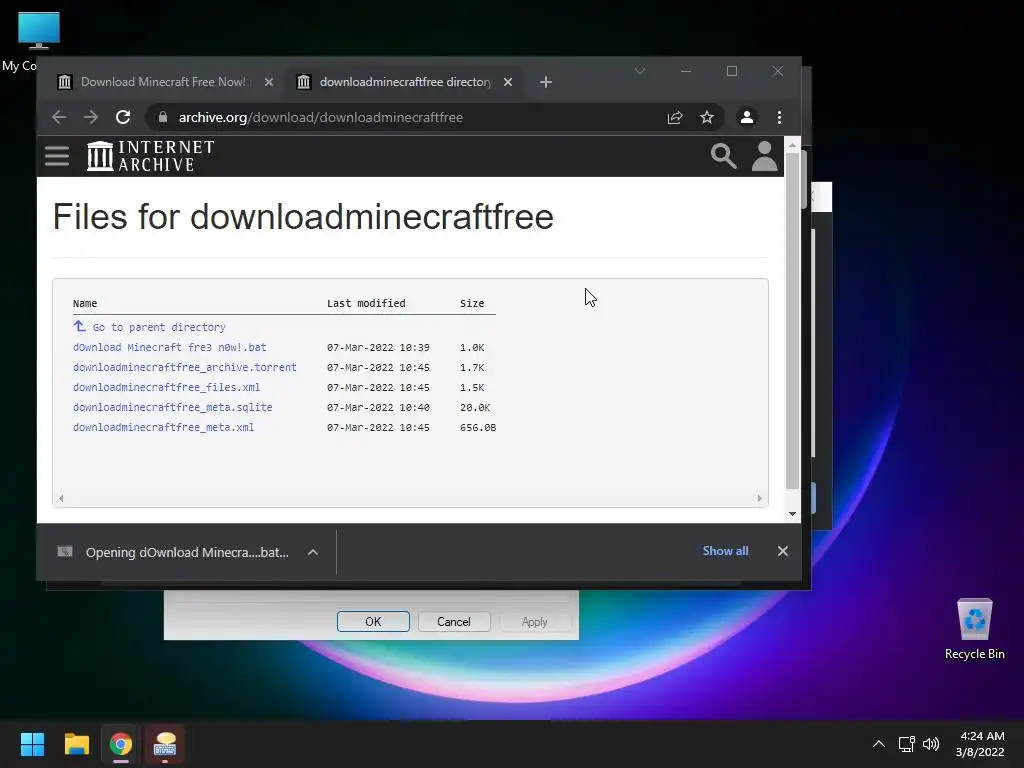Open downloadminecraftfree_files.xml link
Image resolution: width=1024 pixels, height=768 pixels.
(x=167, y=387)
